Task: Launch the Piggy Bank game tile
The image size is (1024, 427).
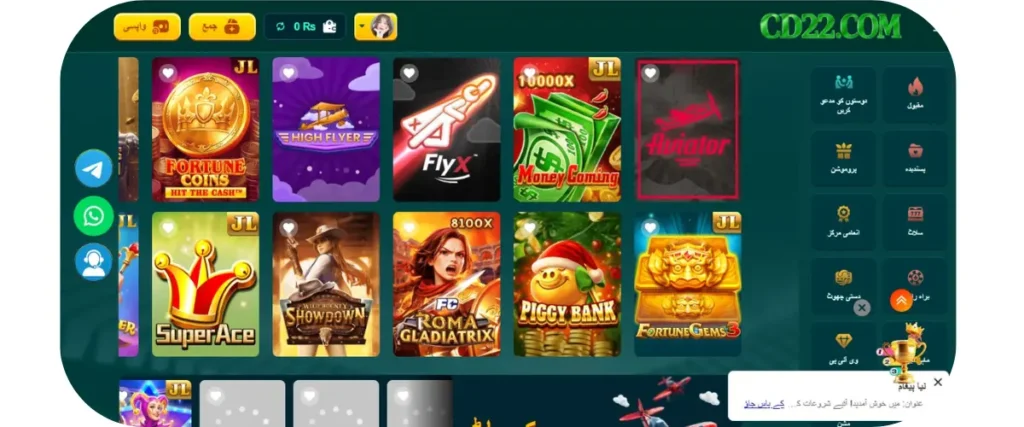Action: point(567,284)
